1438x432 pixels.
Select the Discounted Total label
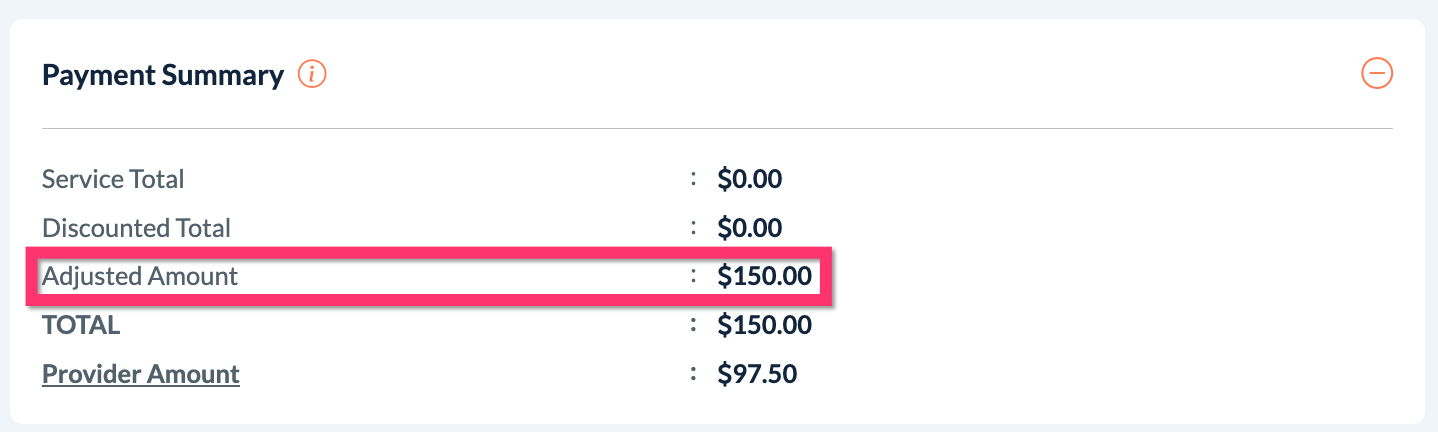pyautogui.click(x=136, y=228)
